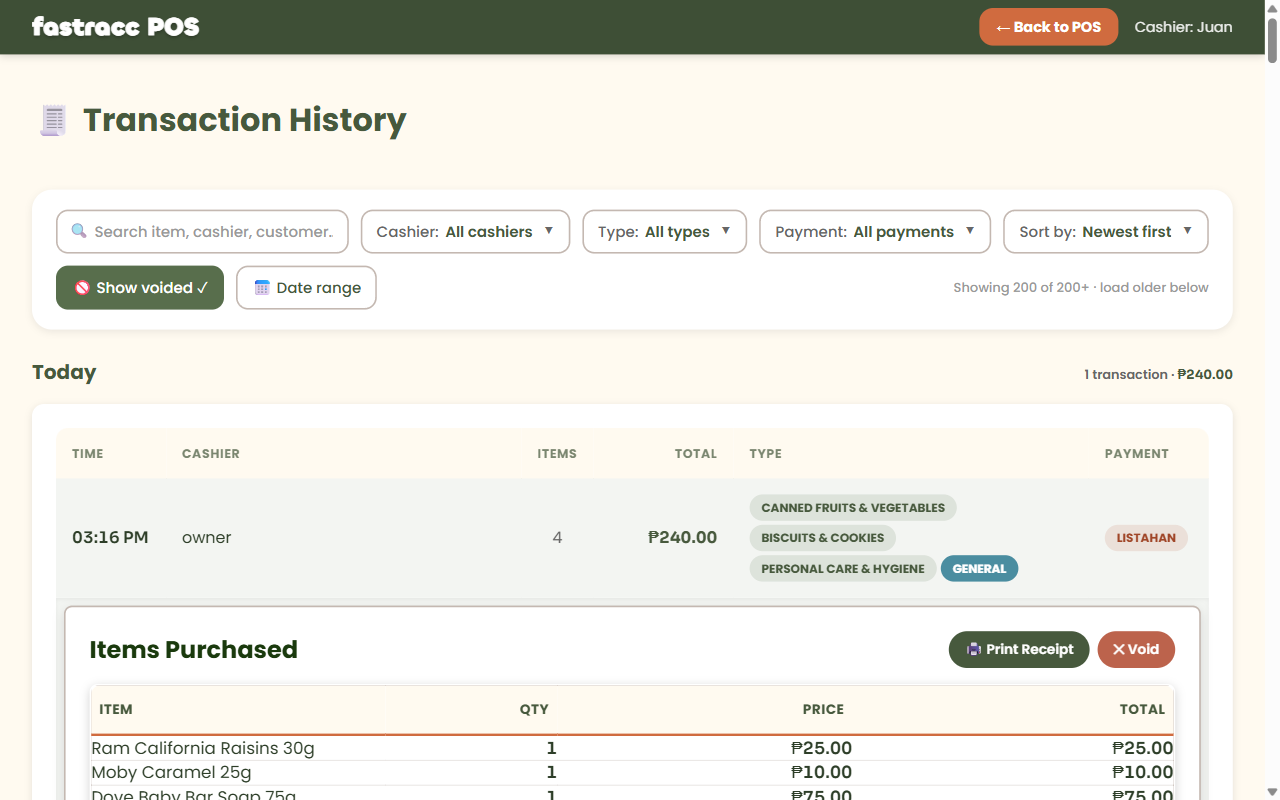Click the fastracc POS logo

(116, 27)
